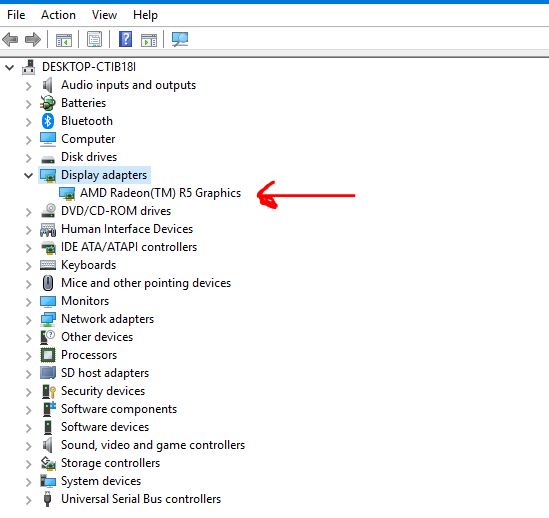
Task: Open the File menu
Action: tap(16, 15)
